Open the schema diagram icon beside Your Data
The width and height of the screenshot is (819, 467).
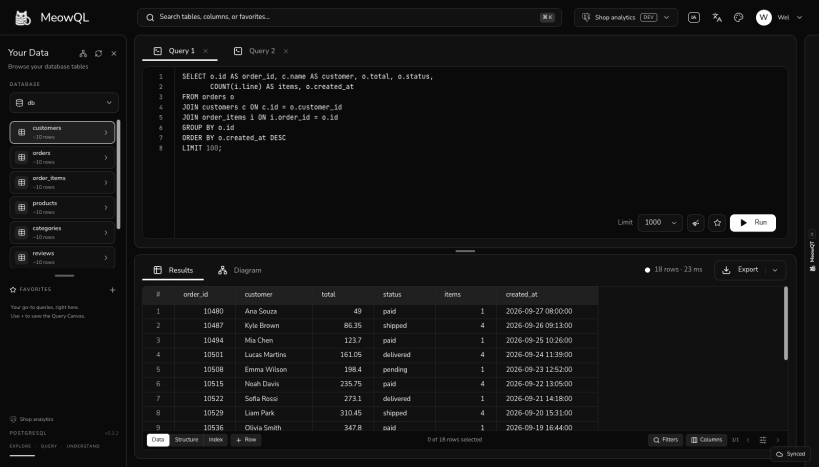(x=83, y=53)
